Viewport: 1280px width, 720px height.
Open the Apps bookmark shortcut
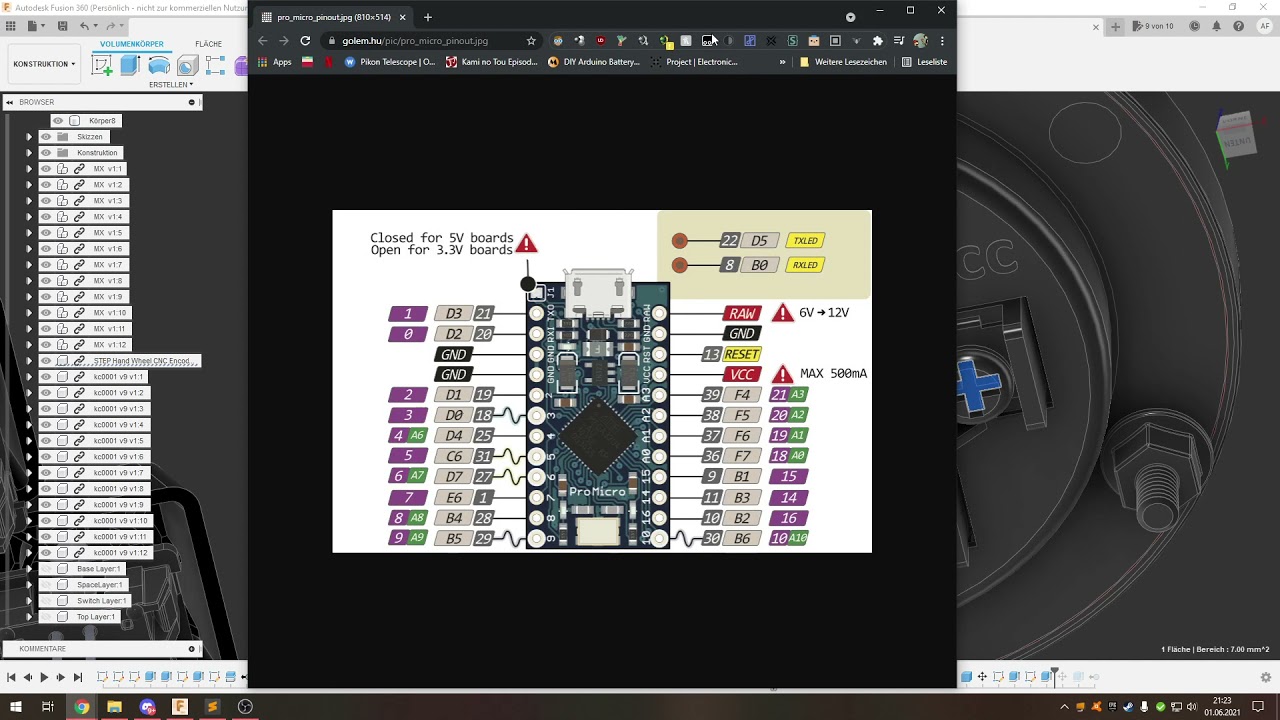pyautogui.click(x=275, y=62)
